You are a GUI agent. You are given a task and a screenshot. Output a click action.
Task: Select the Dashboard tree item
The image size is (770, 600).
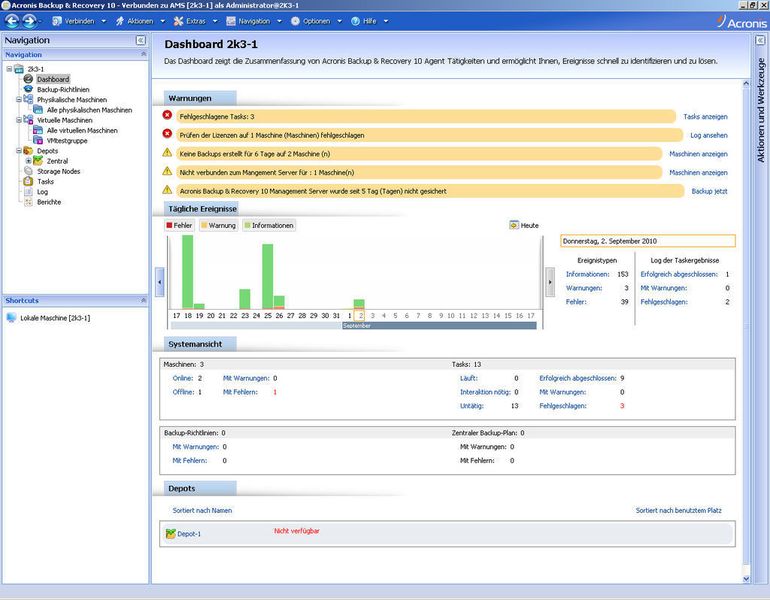[x=53, y=79]
